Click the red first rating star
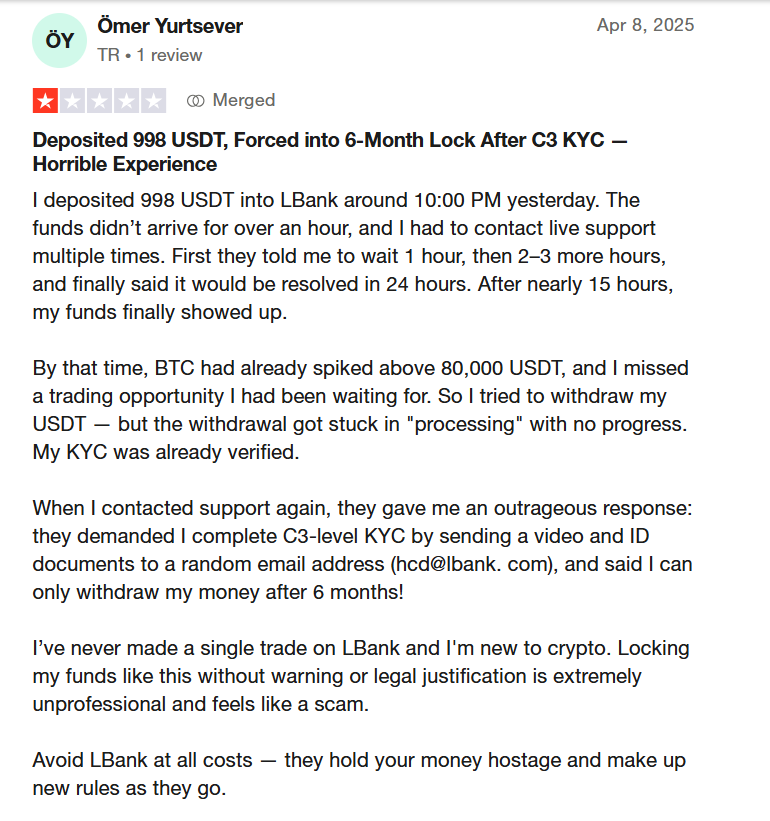The height and width of the screenshot is (821, 770). click(x=46, y=101)
